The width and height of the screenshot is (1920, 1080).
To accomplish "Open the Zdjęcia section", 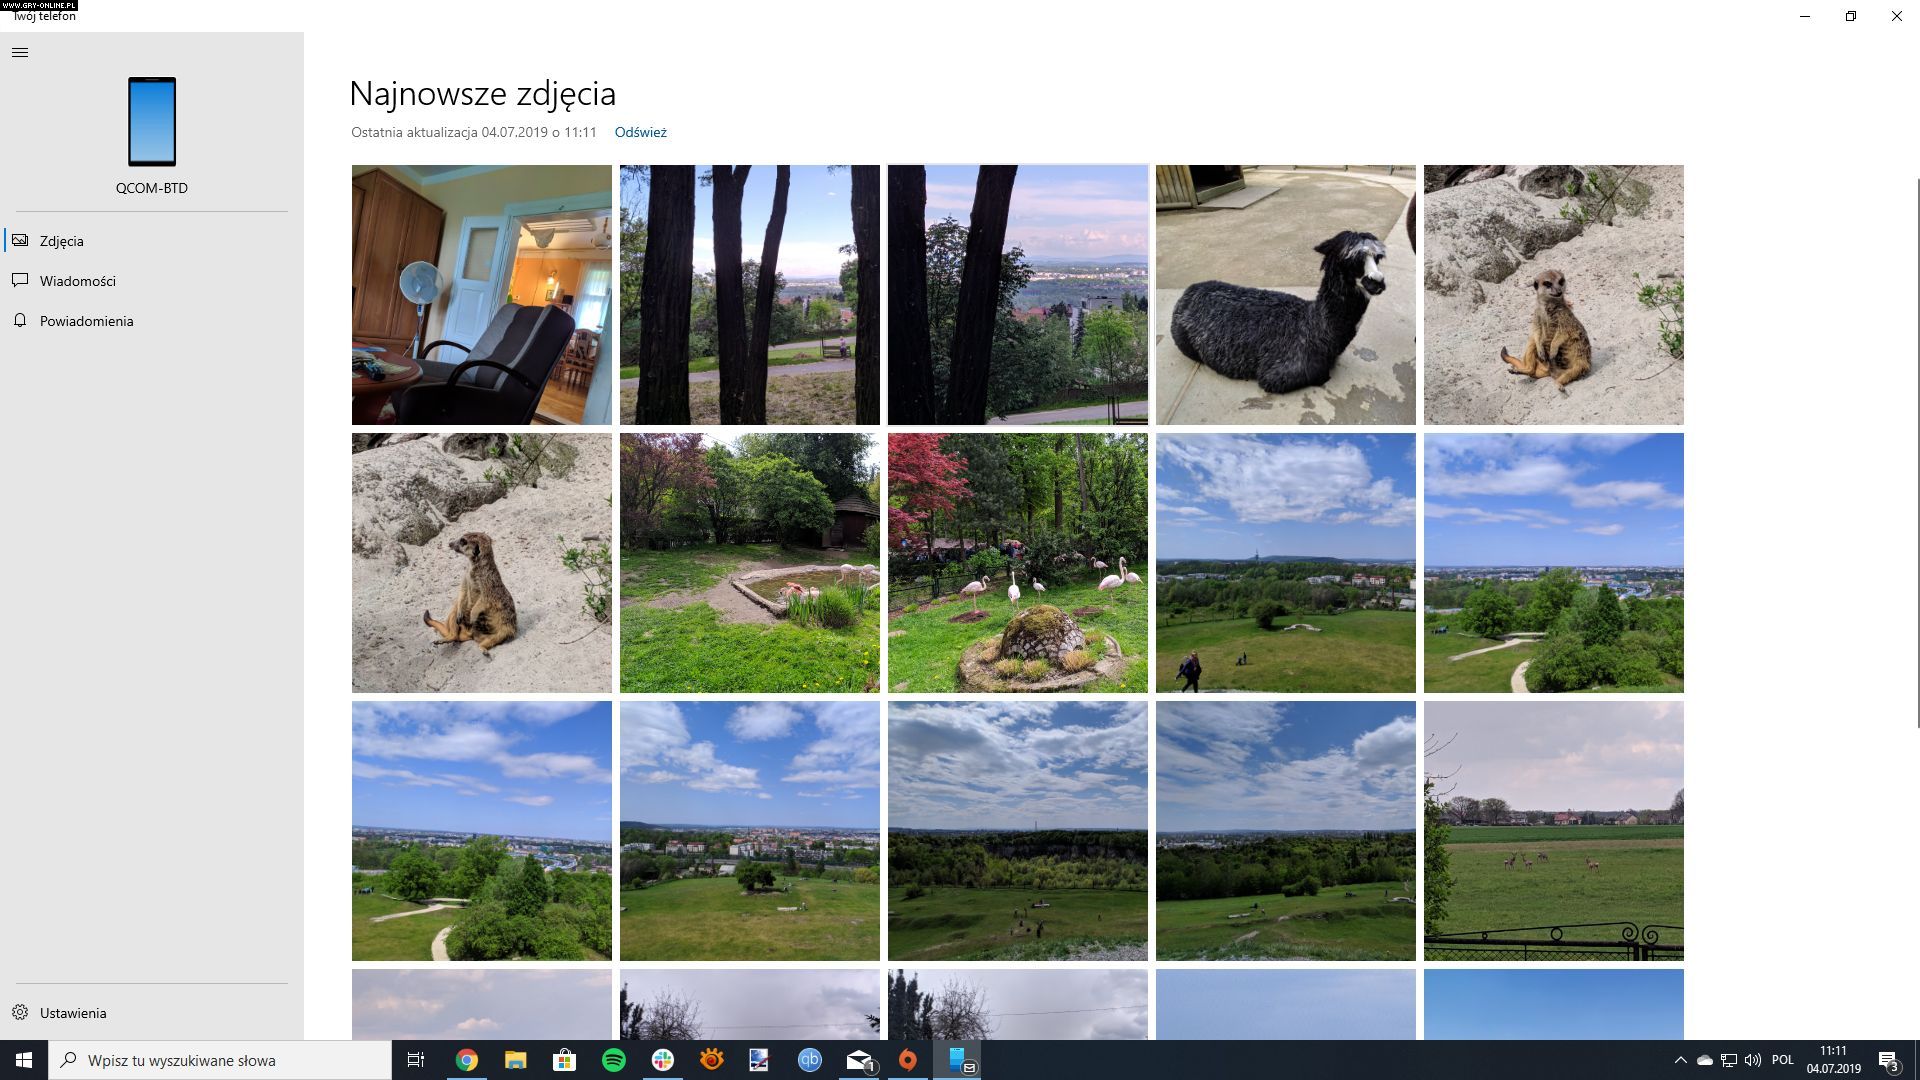I will (x=61, y=241).
